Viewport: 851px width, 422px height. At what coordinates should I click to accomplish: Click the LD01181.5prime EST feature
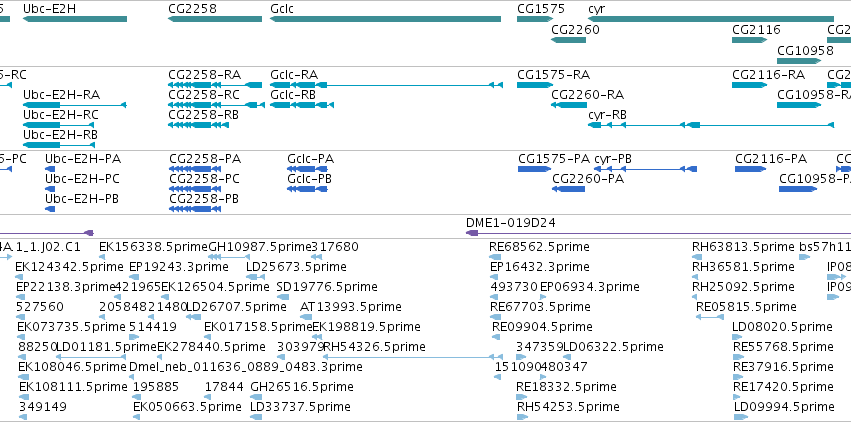click(x=91, y=357)
